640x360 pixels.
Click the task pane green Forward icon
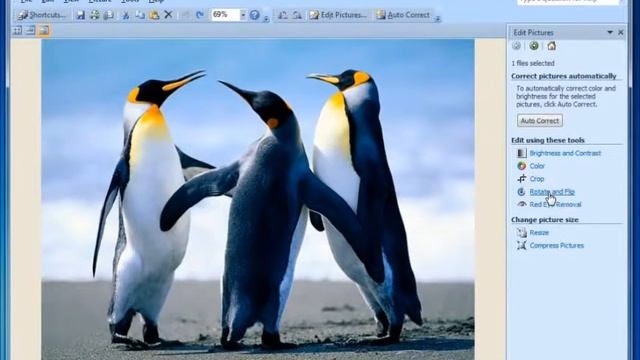pyautogui.click(x=534, y=46)
